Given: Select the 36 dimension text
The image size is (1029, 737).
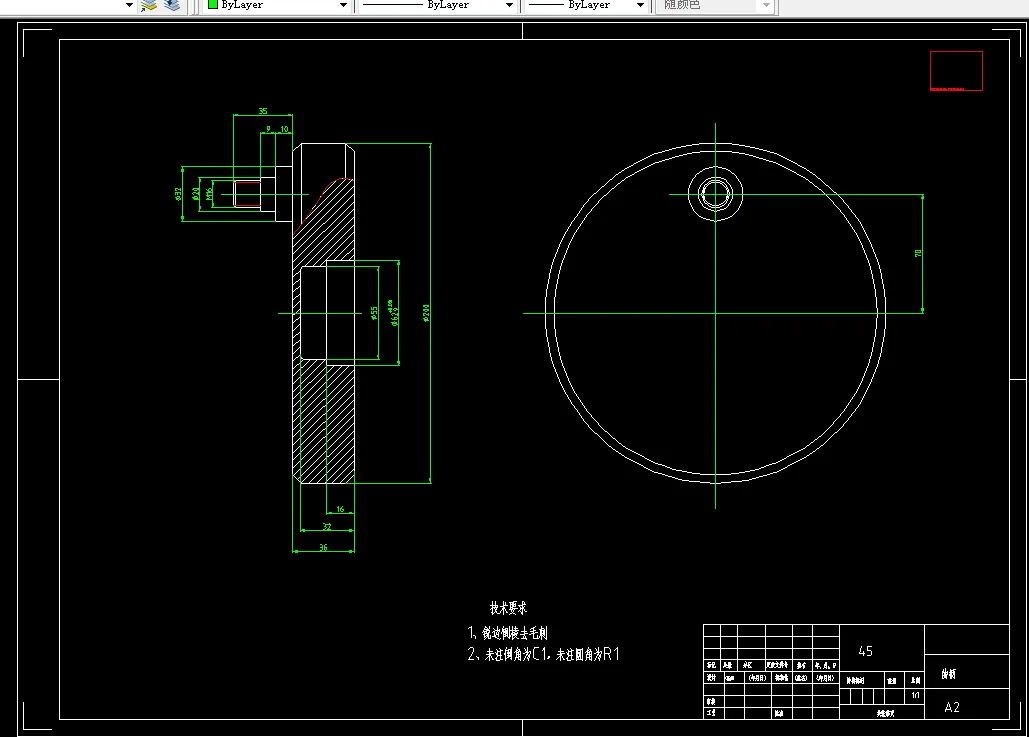Looking at the screenshot, I should (x=323, y=547).
